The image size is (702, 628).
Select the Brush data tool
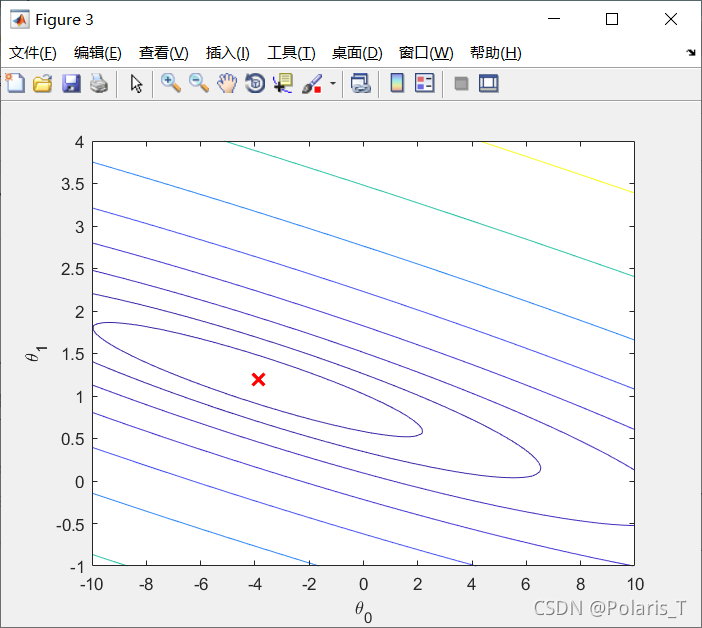point(312,84)
